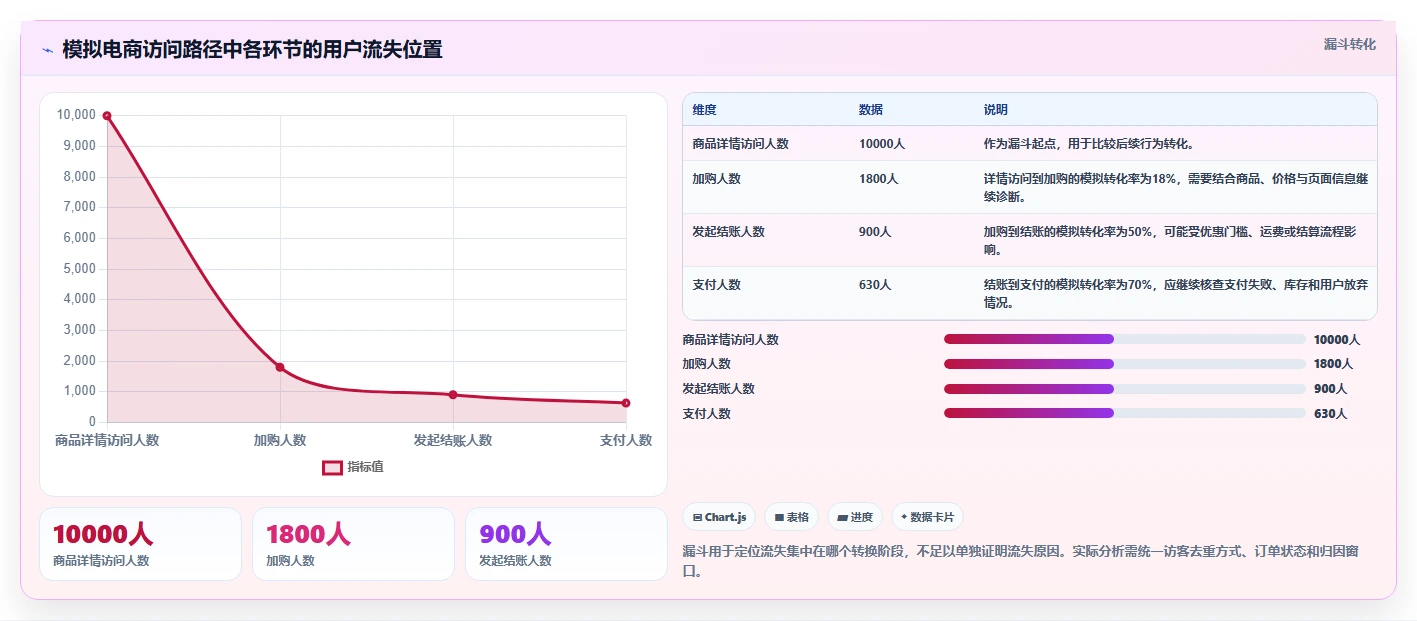Select the 表格 tag
This screenshot has height=621, width=1417.
[x=791, y=517]
